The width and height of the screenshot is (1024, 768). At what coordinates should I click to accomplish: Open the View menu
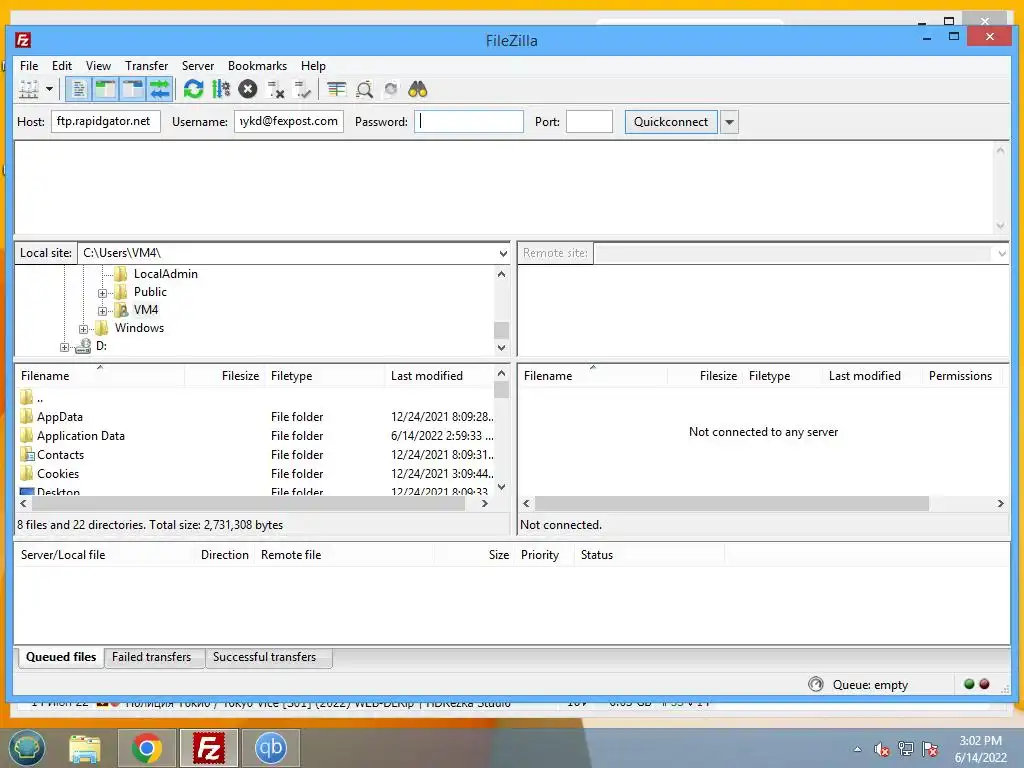[99, 66]
